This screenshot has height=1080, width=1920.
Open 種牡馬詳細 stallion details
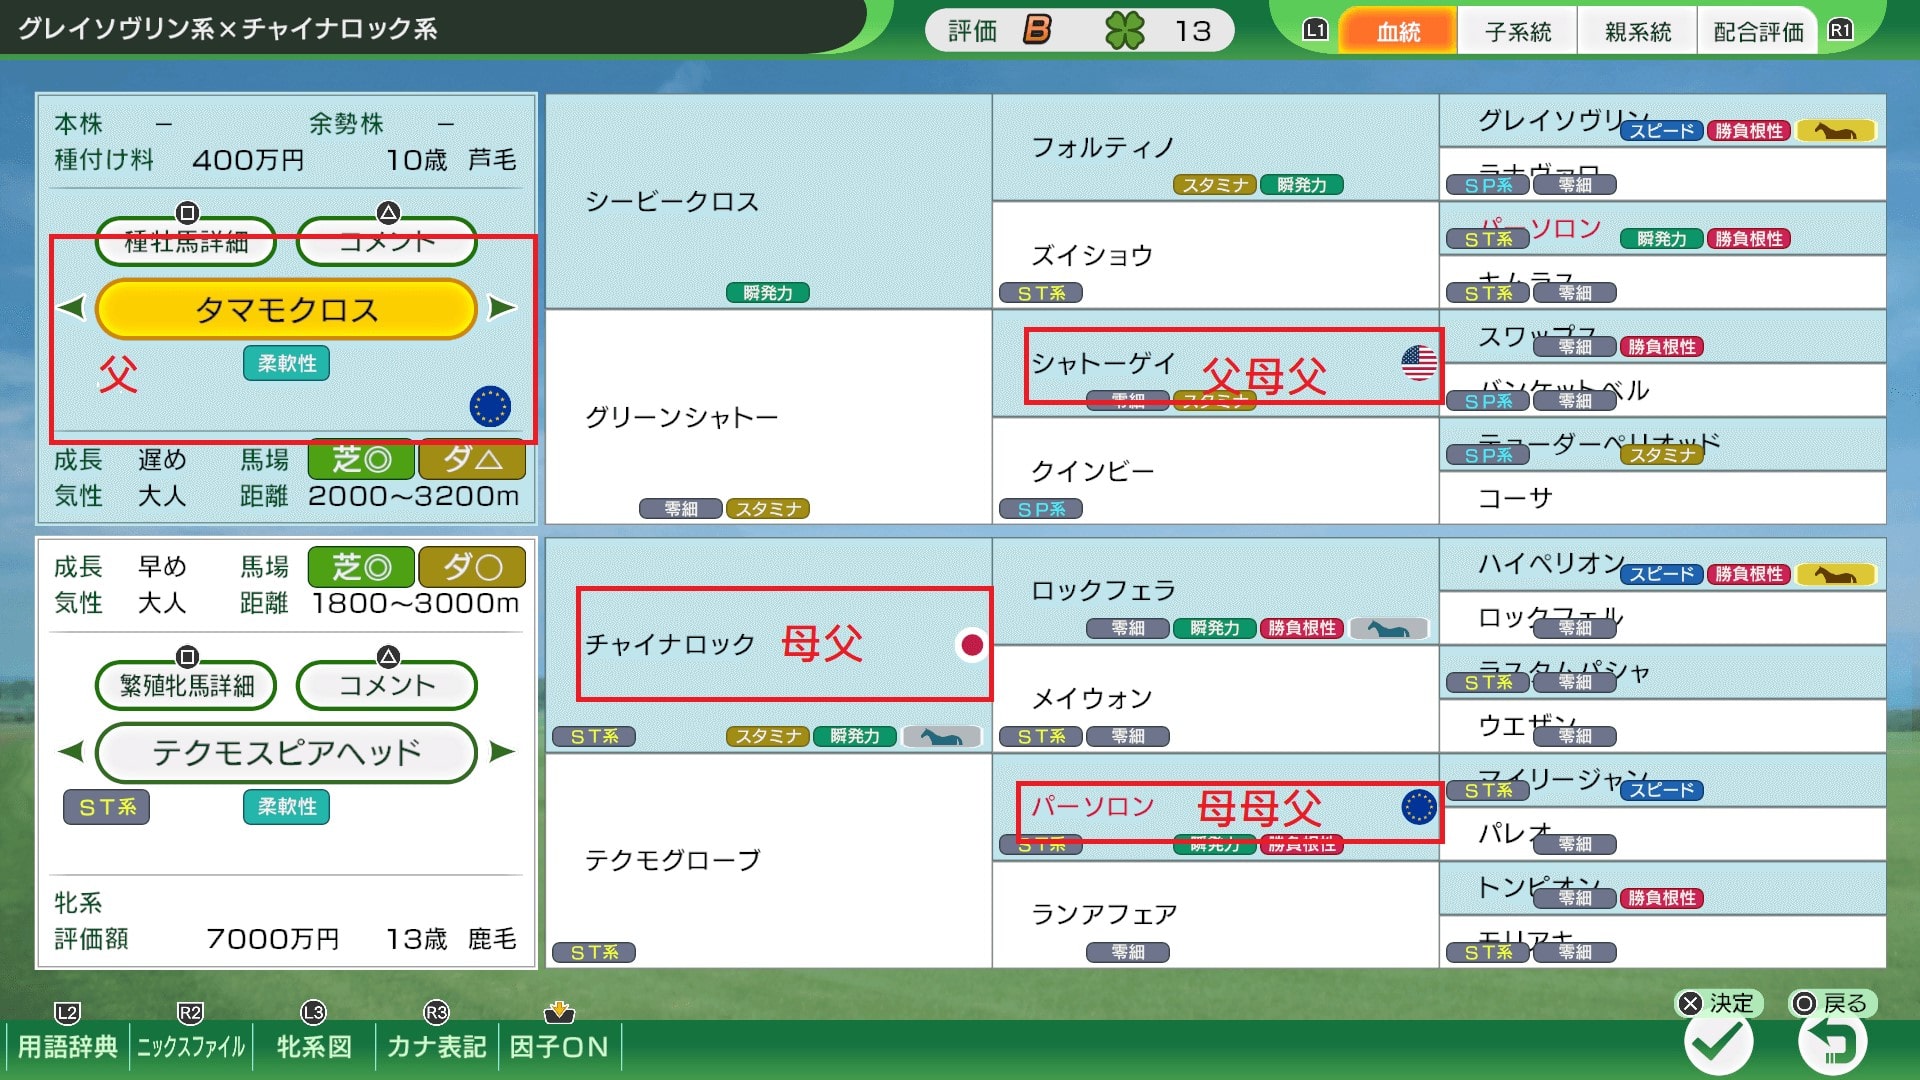tap(186, 241)
